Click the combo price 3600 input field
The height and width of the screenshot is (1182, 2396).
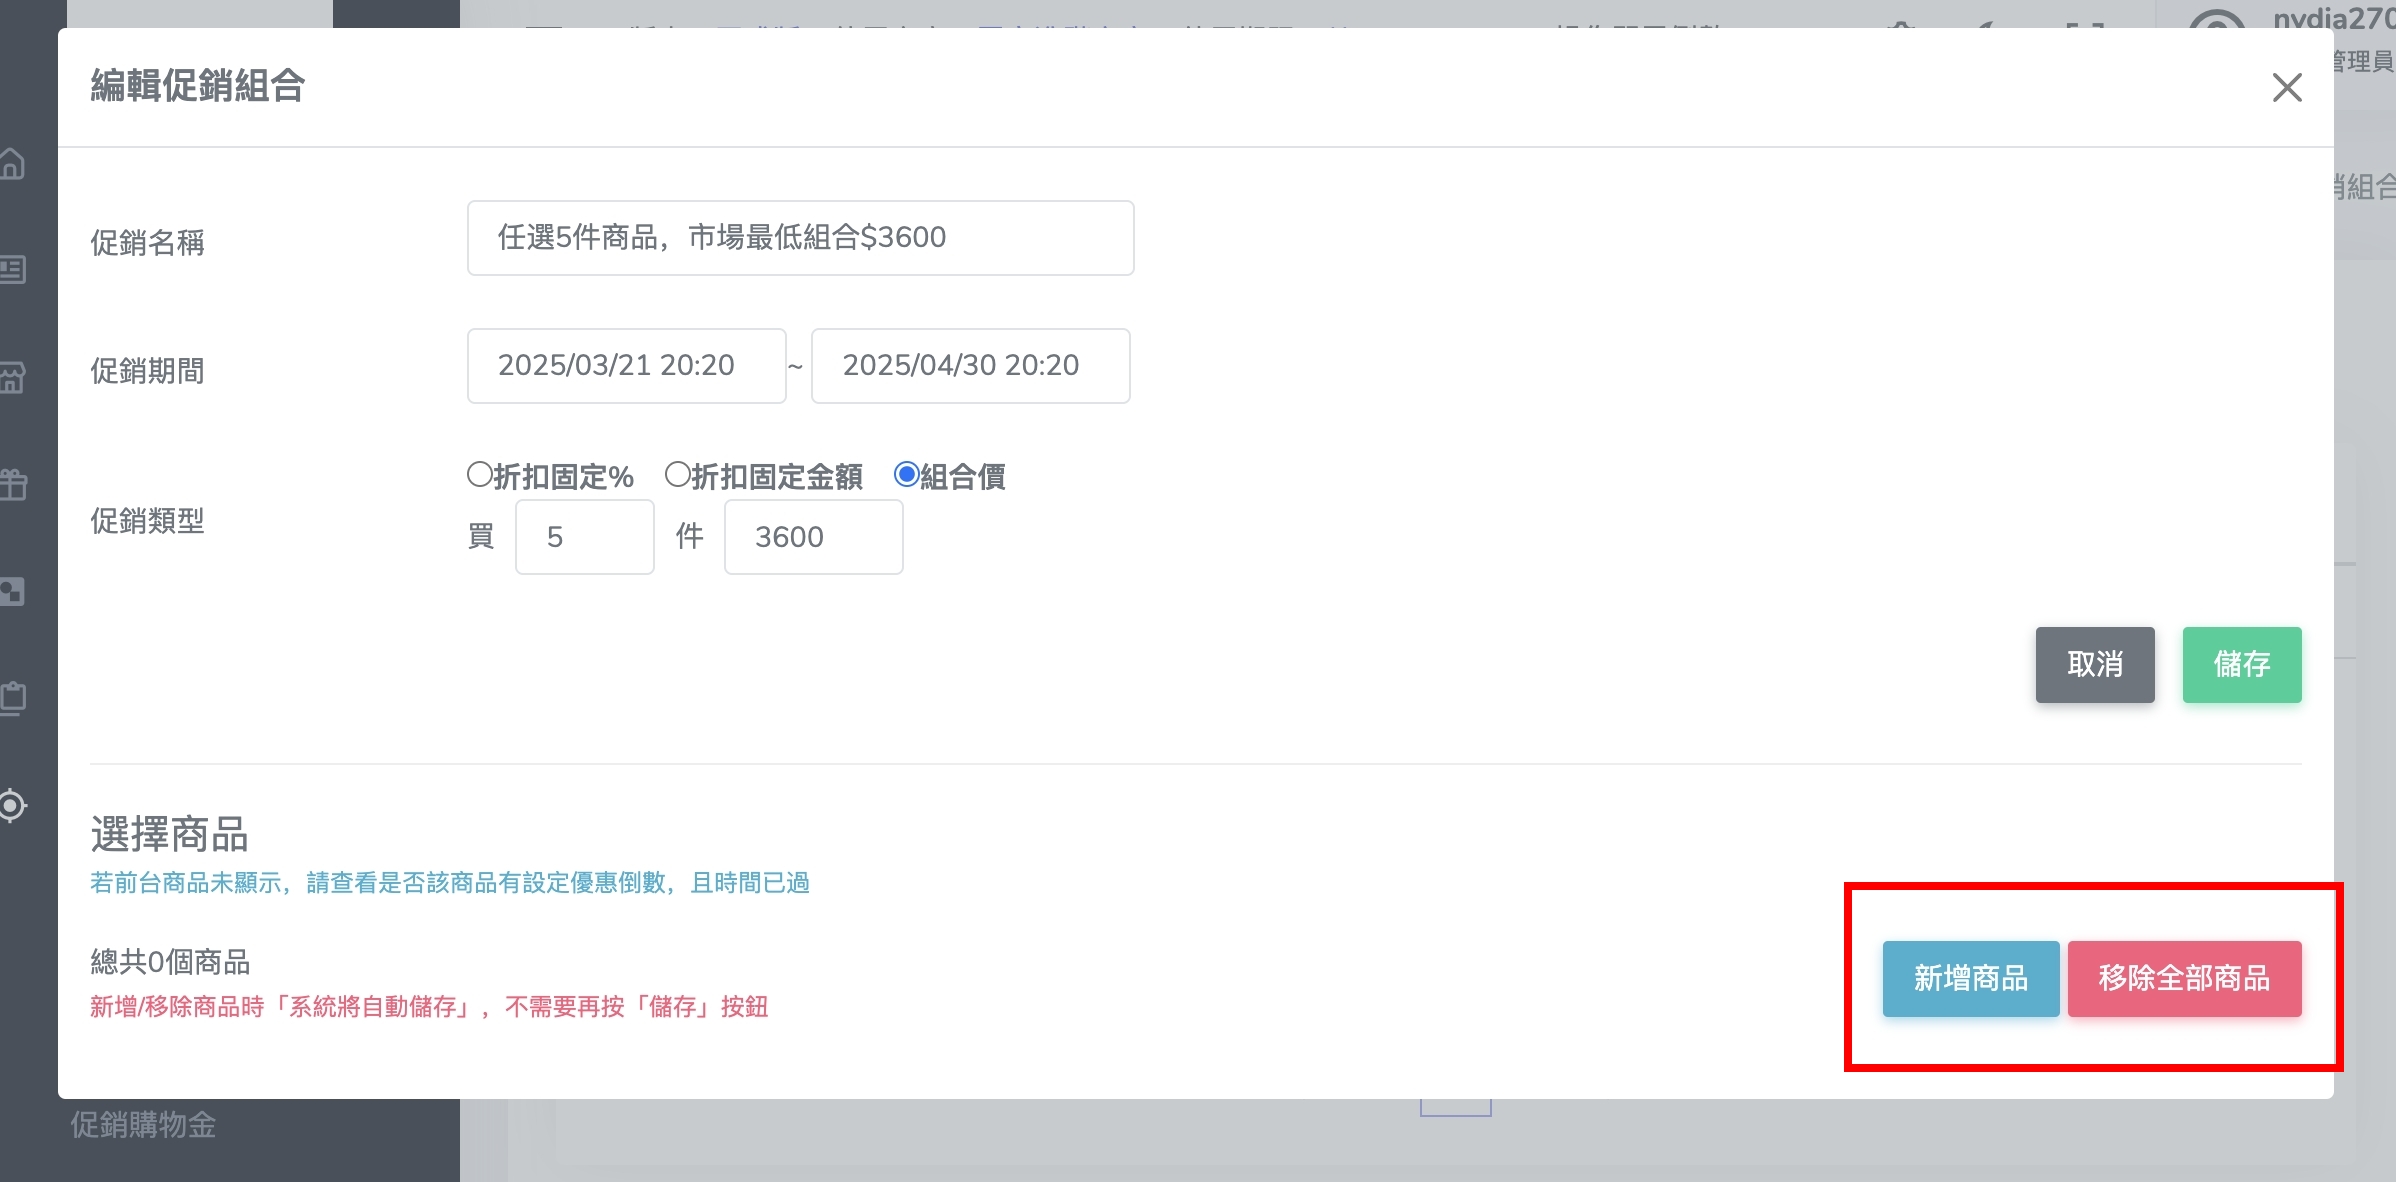pos(813,538)
